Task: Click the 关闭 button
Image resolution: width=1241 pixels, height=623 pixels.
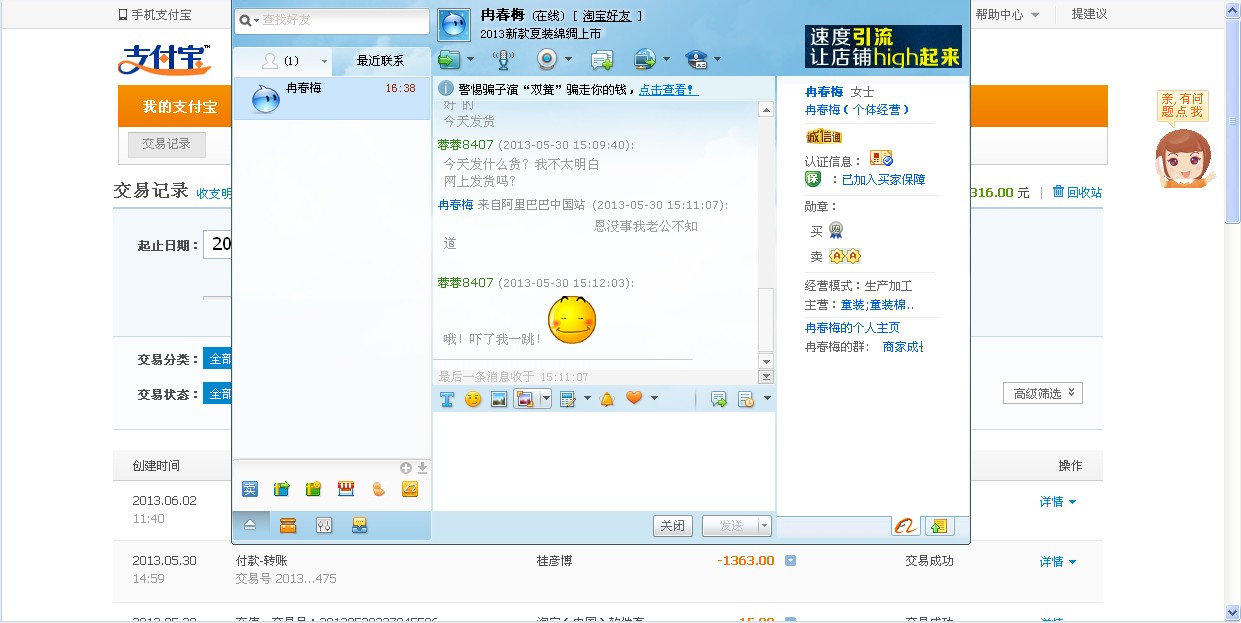Action: click(673, 526)
